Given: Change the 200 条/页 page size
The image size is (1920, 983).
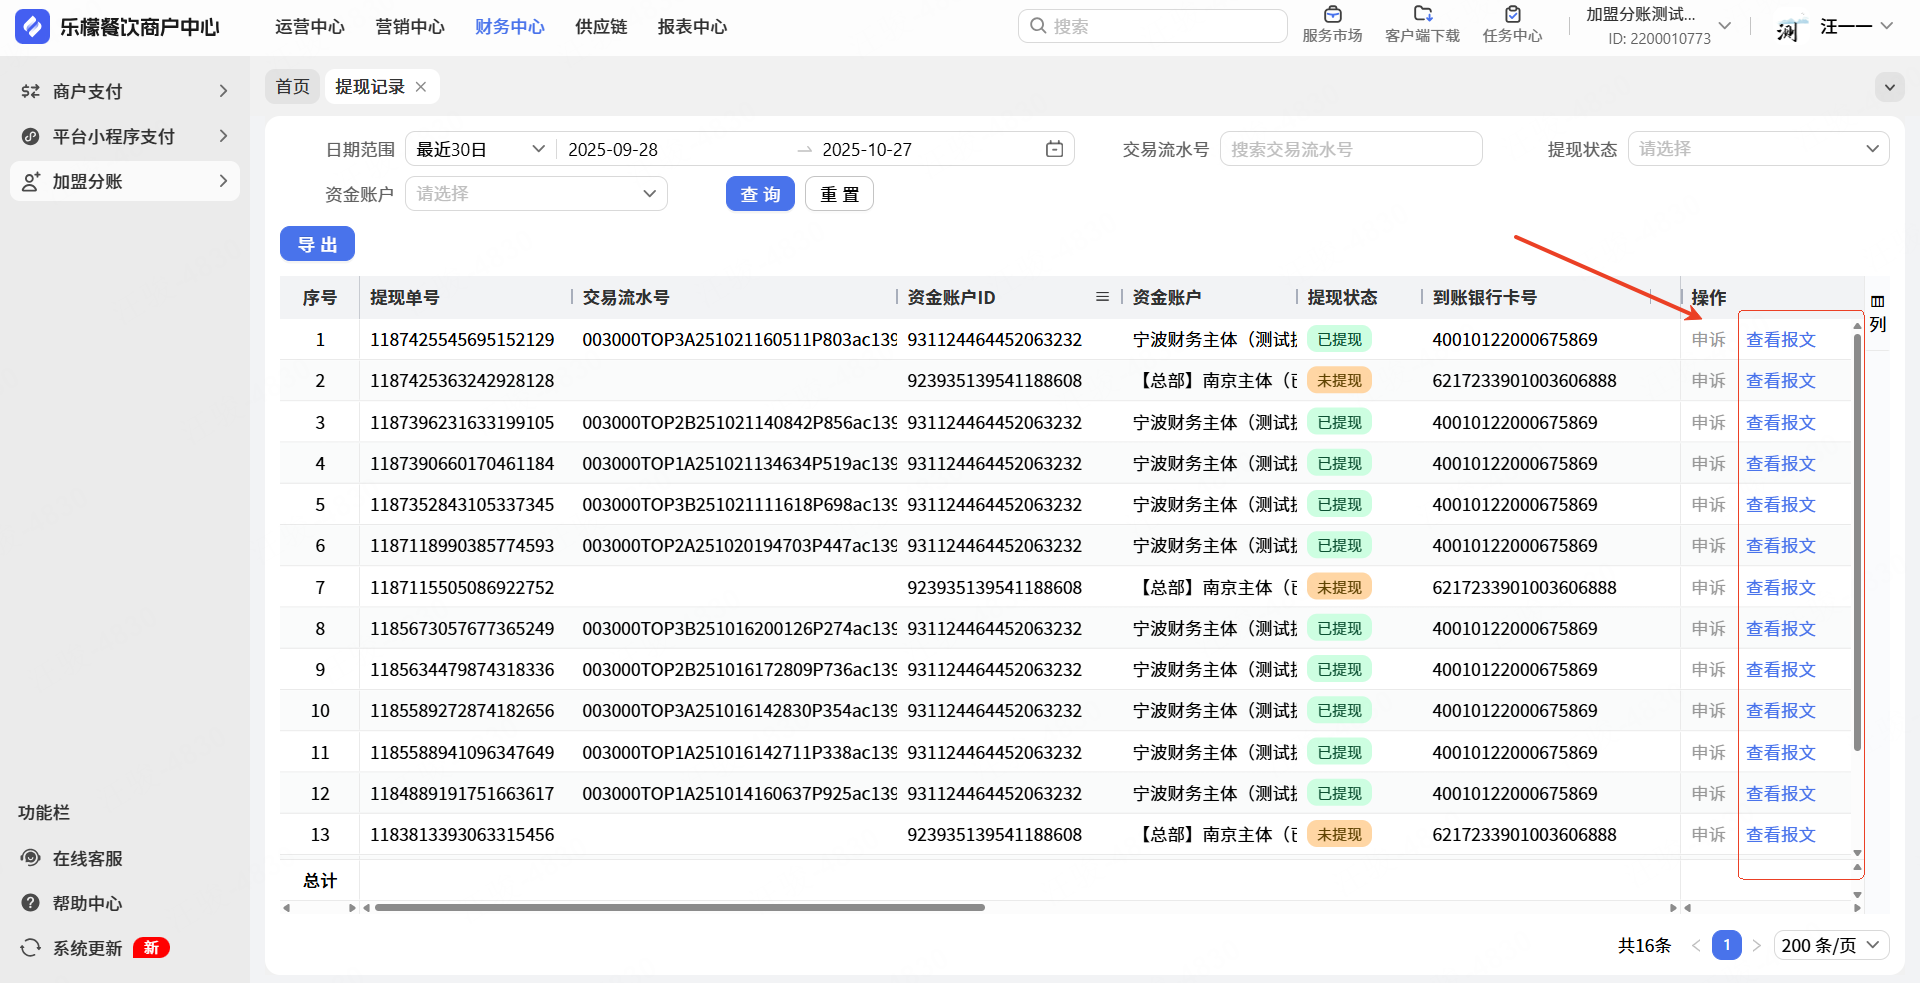Looking at the screenshot, I should 1830,945.
